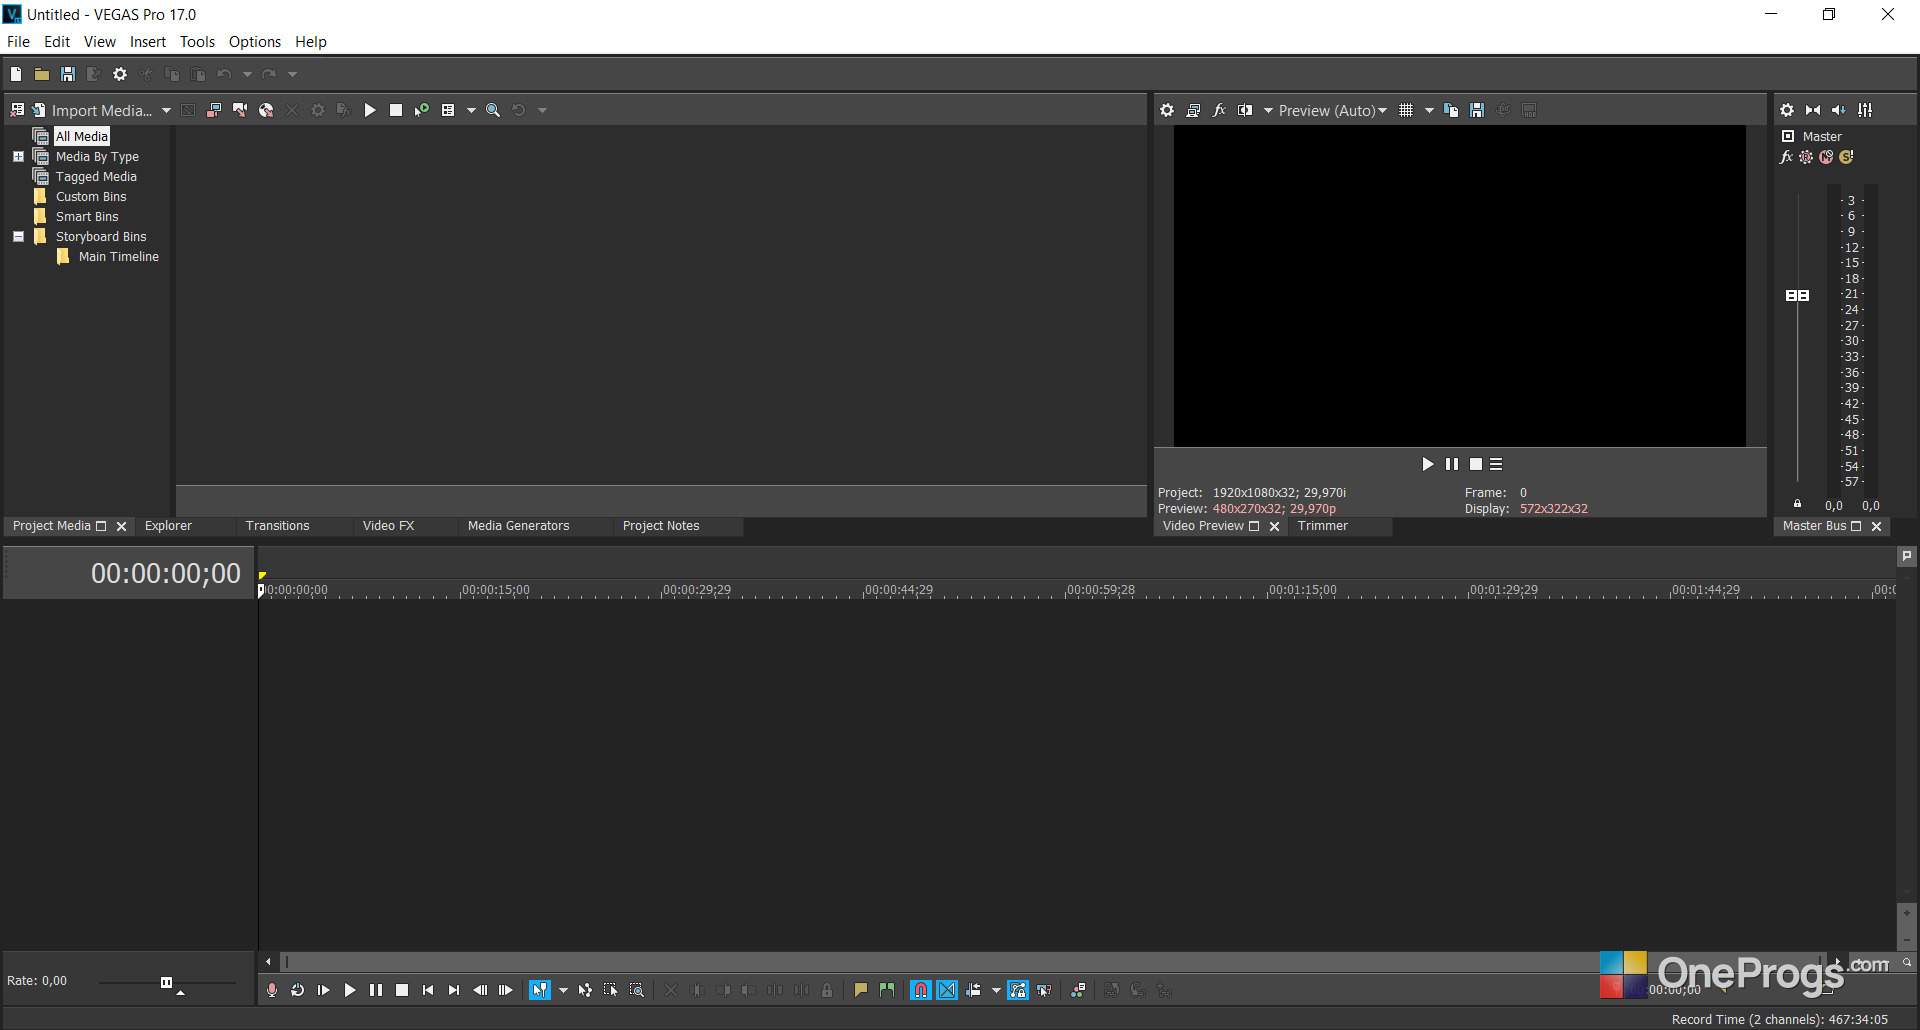The height and width of the screenshot is (1030, 1920).
Task: Click the preview on external monitor icon
Action: point(1193,110)
